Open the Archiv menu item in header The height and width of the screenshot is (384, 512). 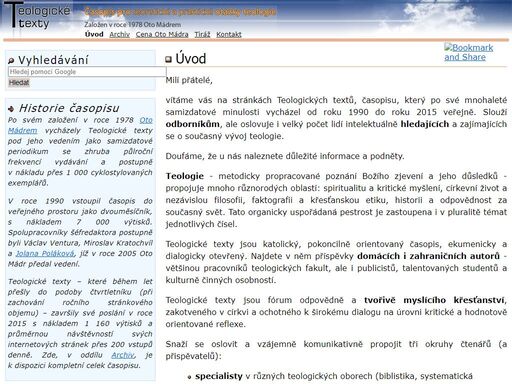119,34
